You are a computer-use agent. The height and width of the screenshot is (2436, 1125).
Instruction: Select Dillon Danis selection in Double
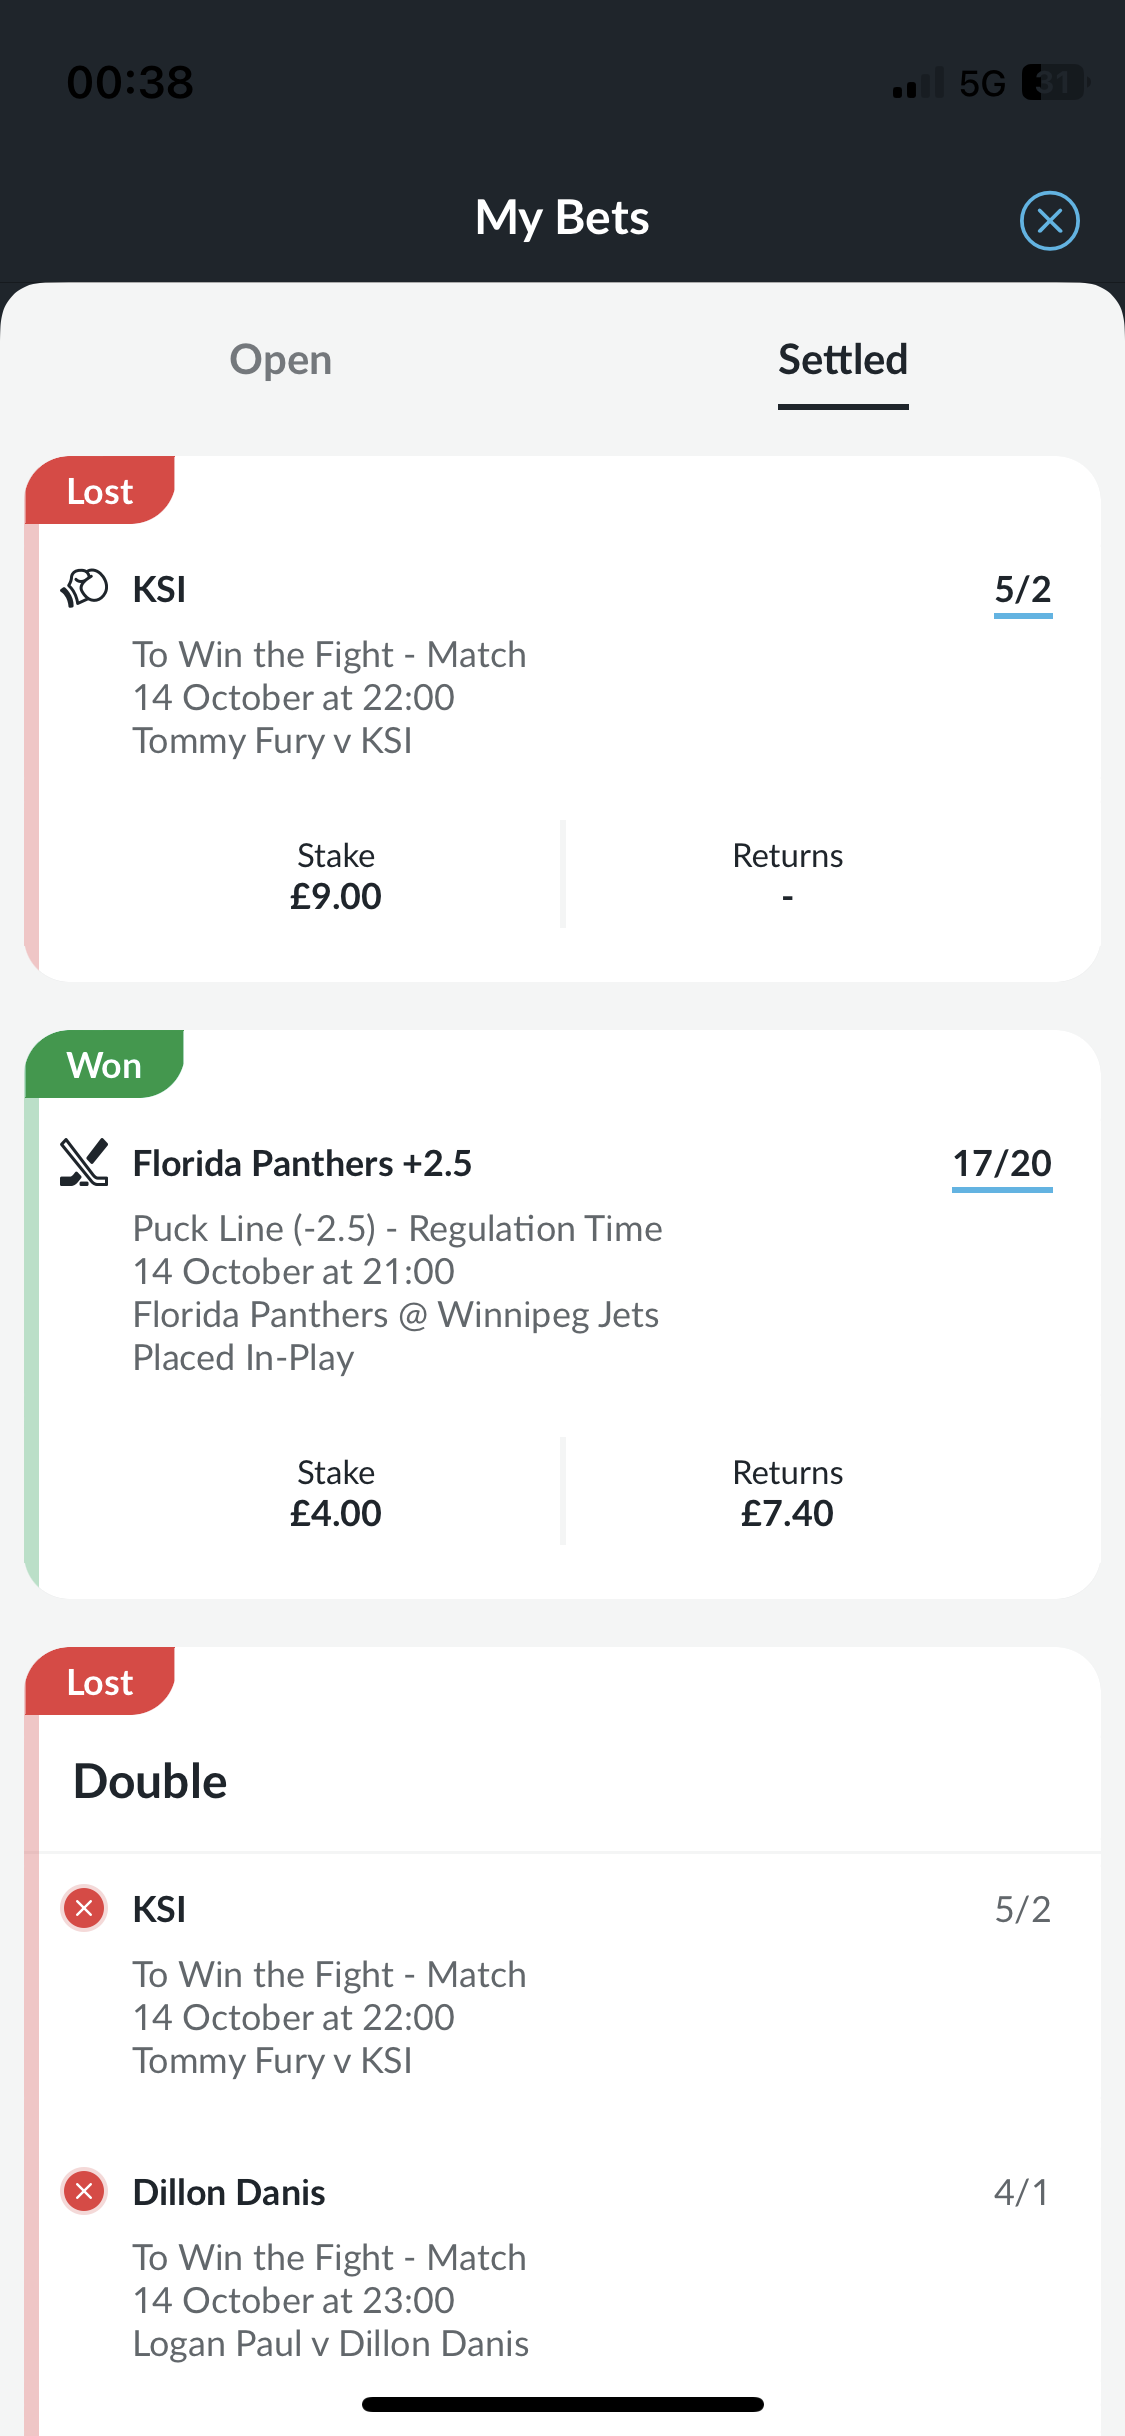pyautogui.click(x=229, y=2192)
